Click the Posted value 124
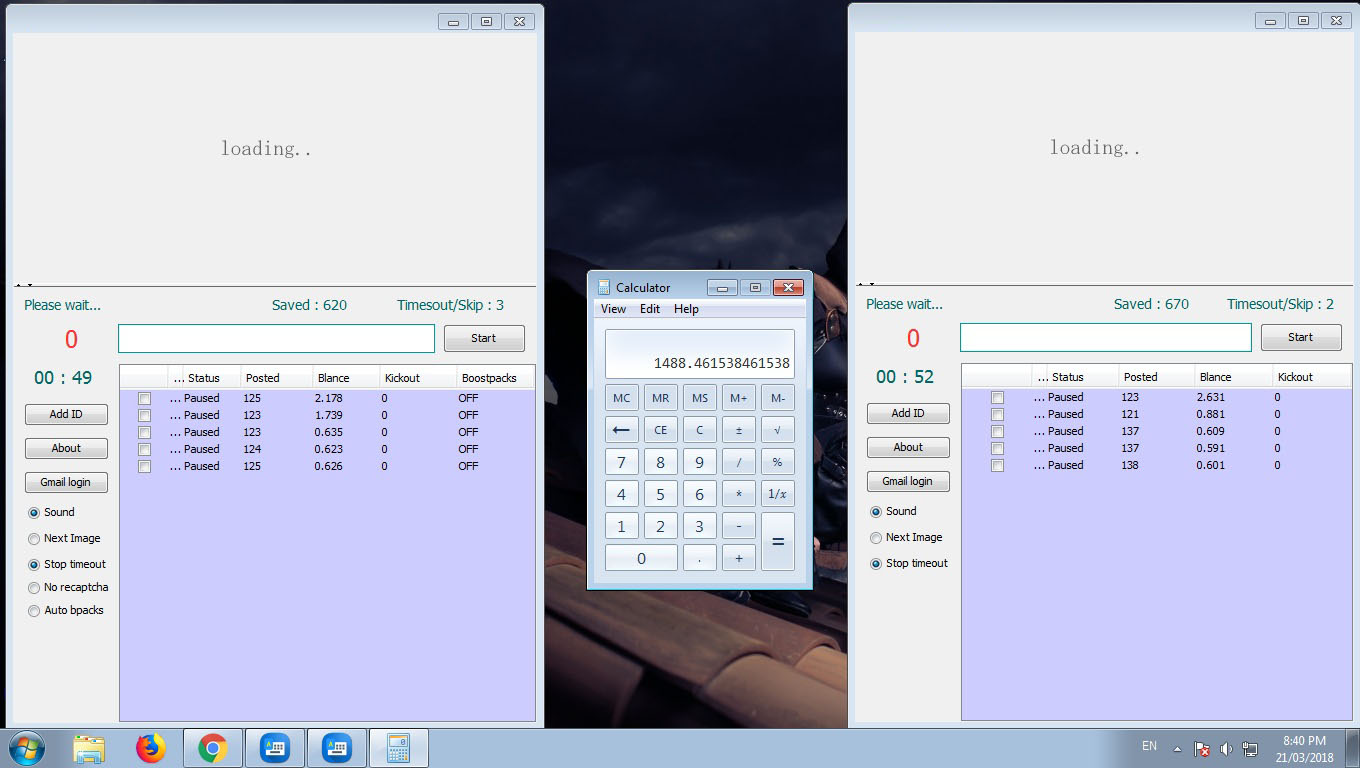Viewport: 1360px width, 768px height. click(x=253, y=449)
